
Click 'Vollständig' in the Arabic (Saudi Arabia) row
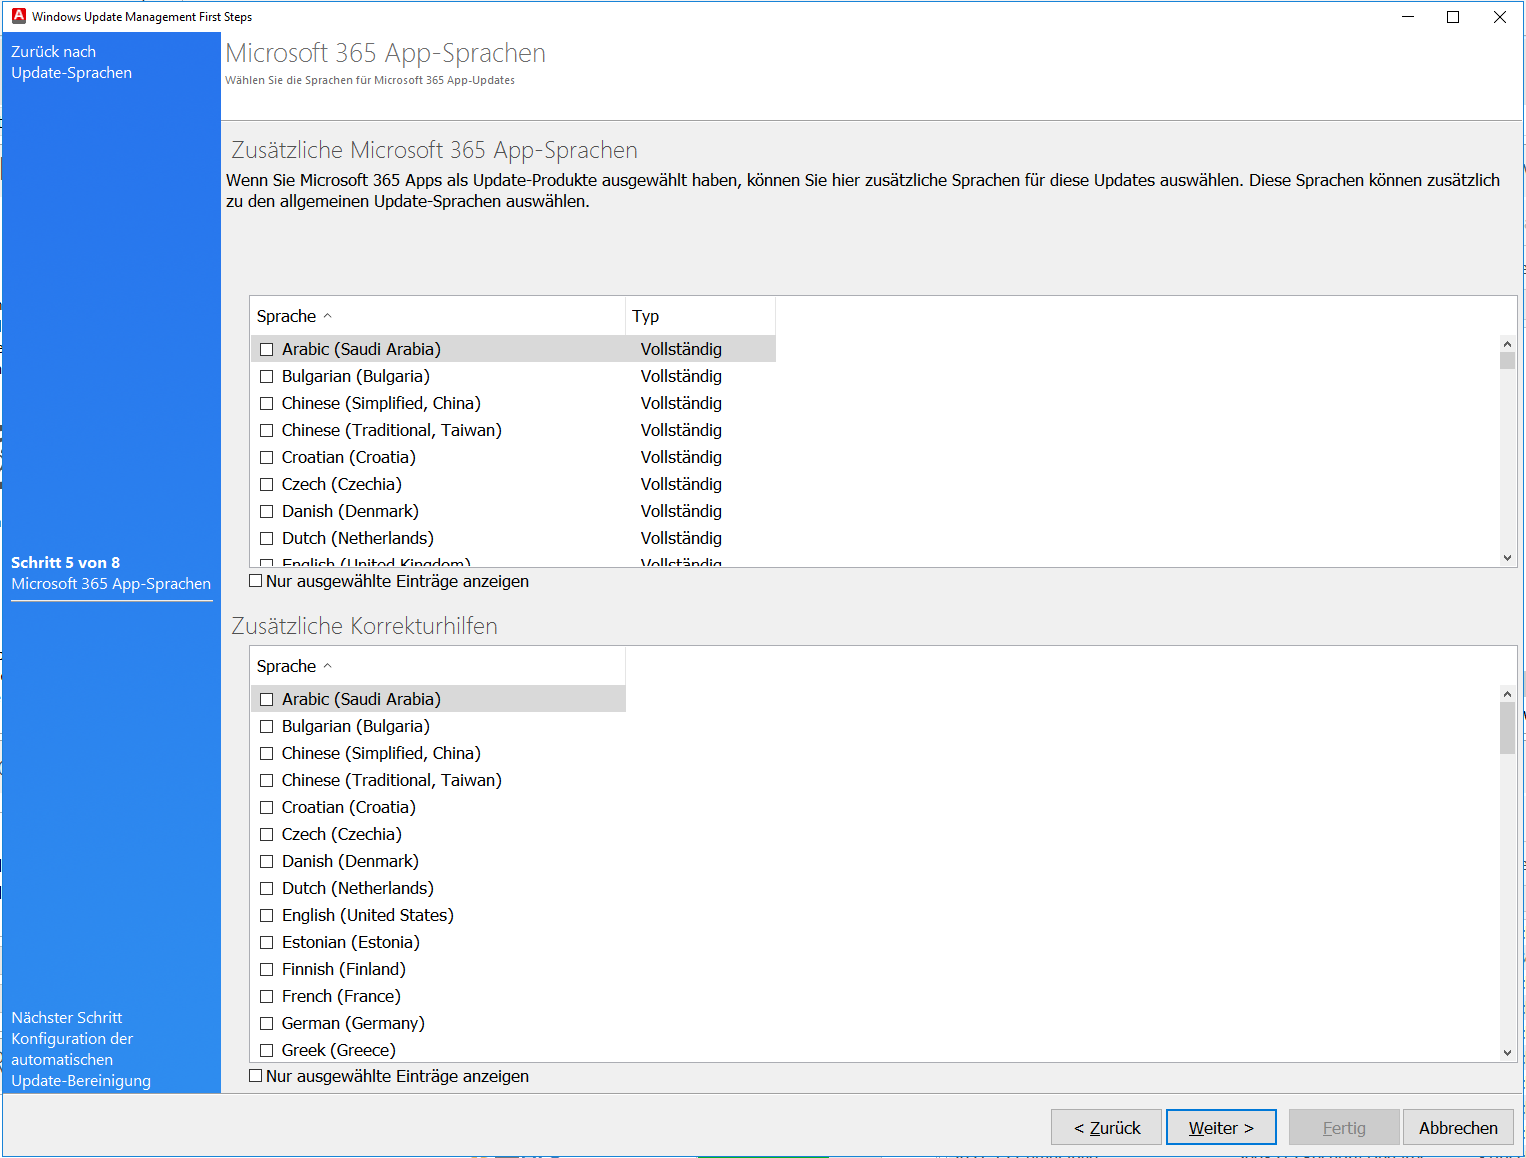pos(681,349)
